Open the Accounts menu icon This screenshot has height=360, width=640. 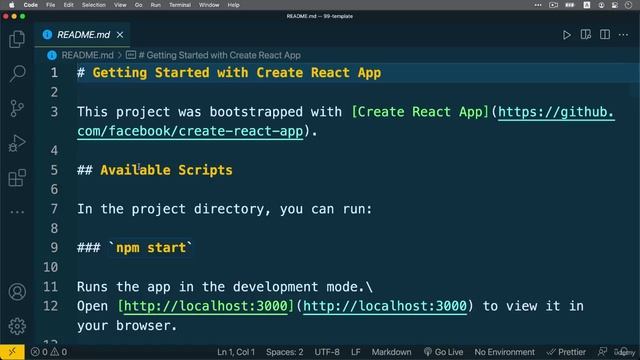17,292
